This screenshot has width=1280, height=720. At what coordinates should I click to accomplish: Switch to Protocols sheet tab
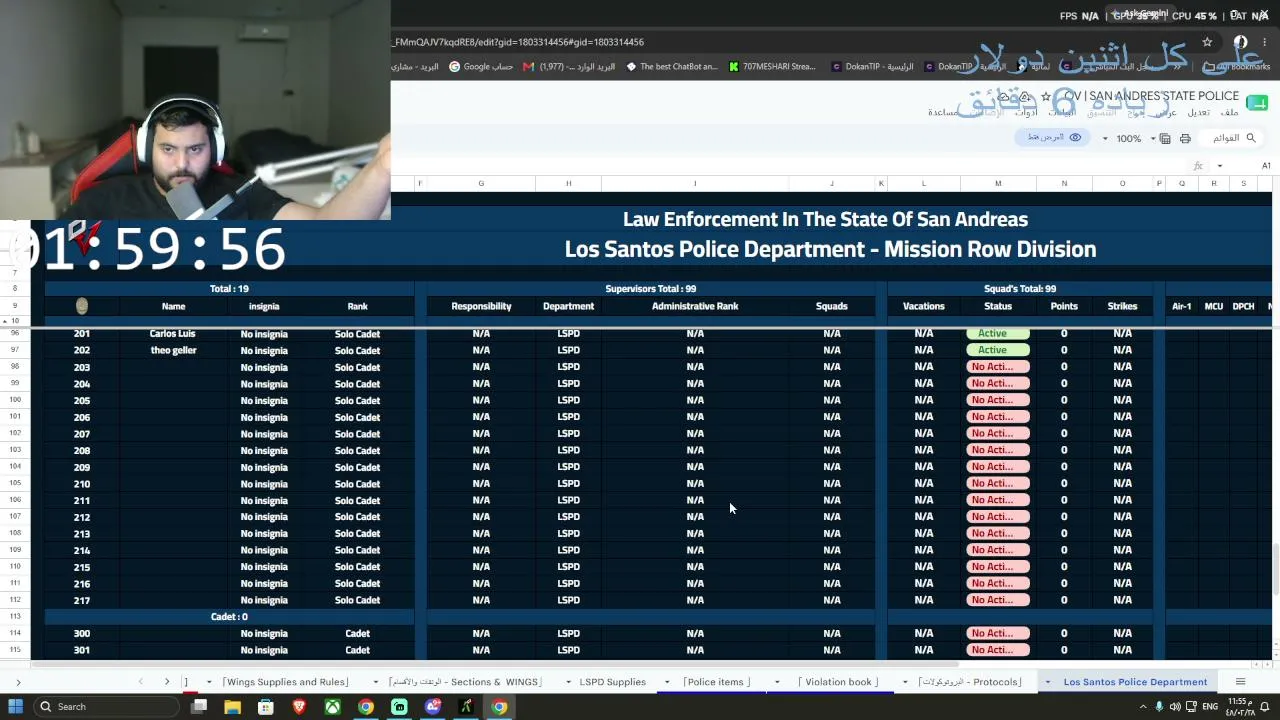[x=970, y=682]
